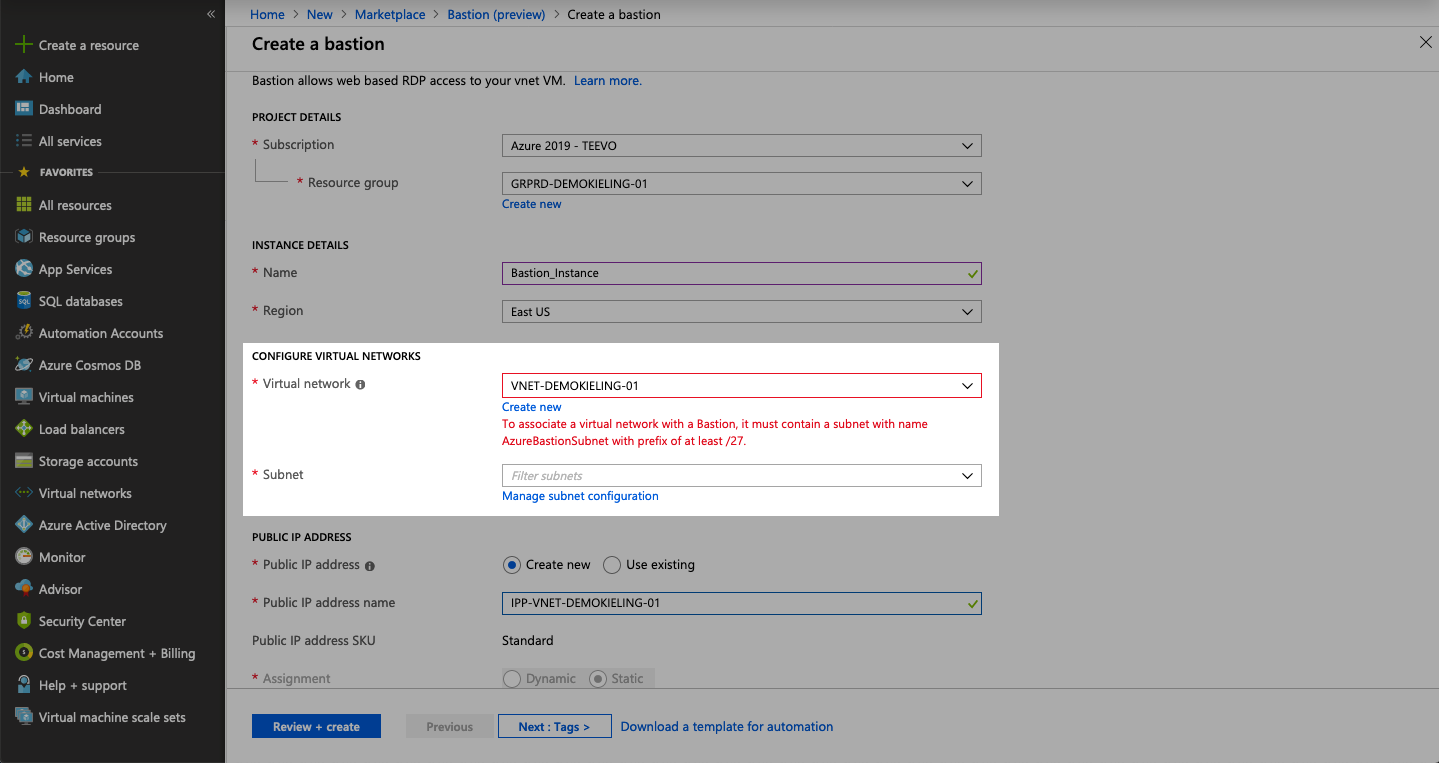The height and width of the screenshot is (763, 1439).
Task: Click the All services list icon
Action: click(24, 141)
